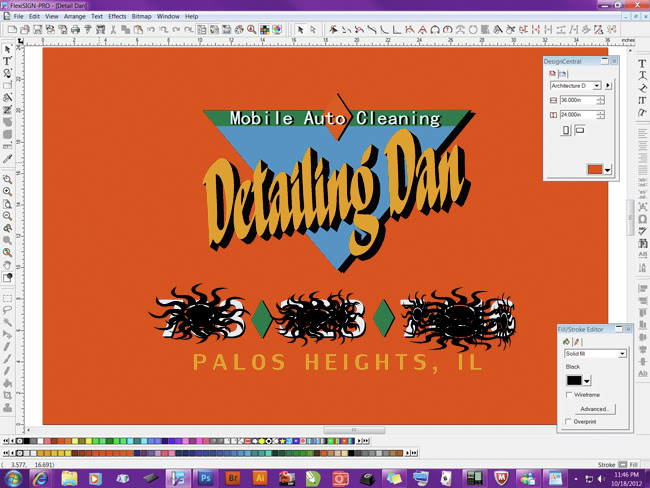Click the 'PALOS HEIGHTS, IL' text on the canvas

click(x=338, y=362)
